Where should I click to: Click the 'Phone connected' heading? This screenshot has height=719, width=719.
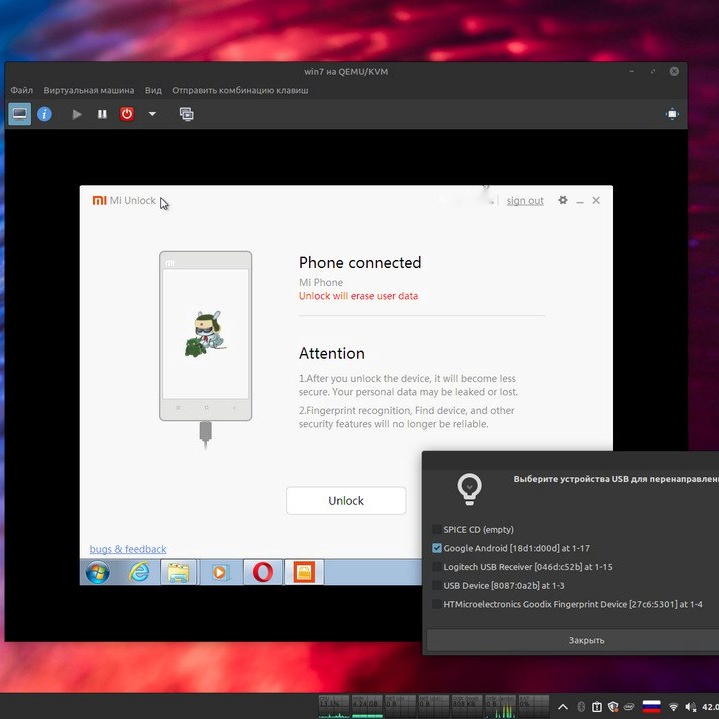tap(360, 263)
